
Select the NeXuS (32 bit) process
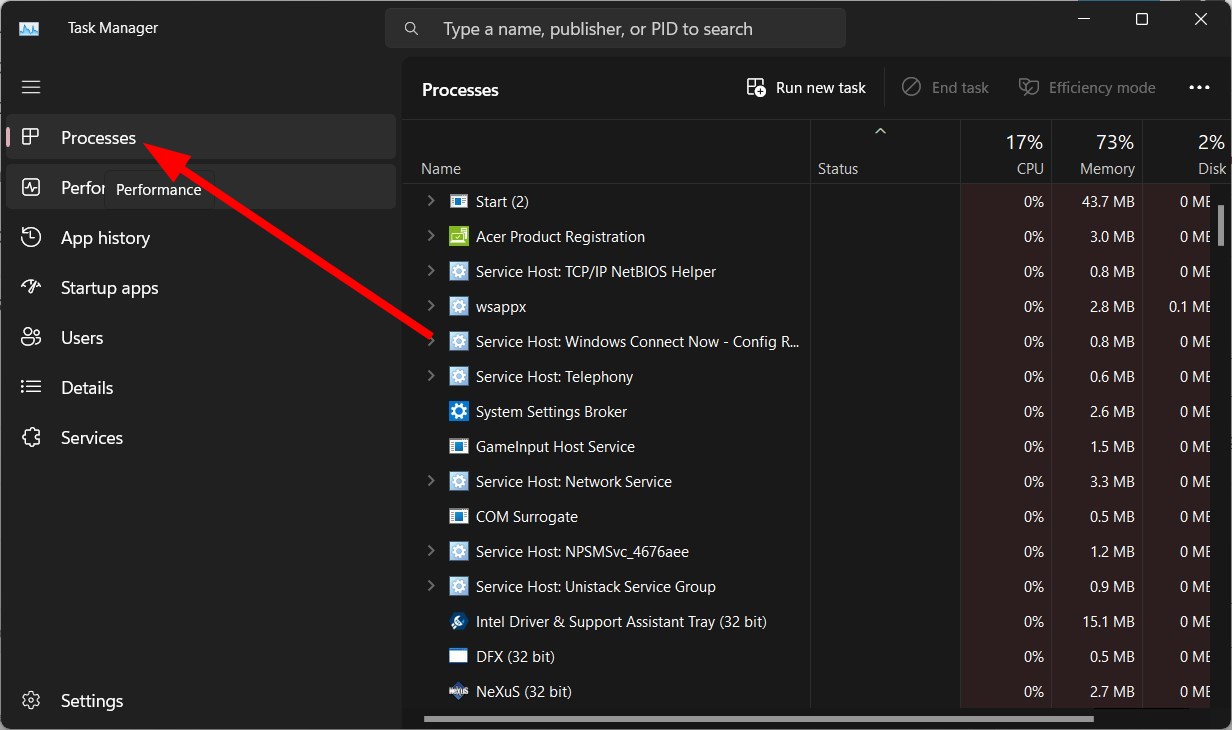[x=523, y=692]
